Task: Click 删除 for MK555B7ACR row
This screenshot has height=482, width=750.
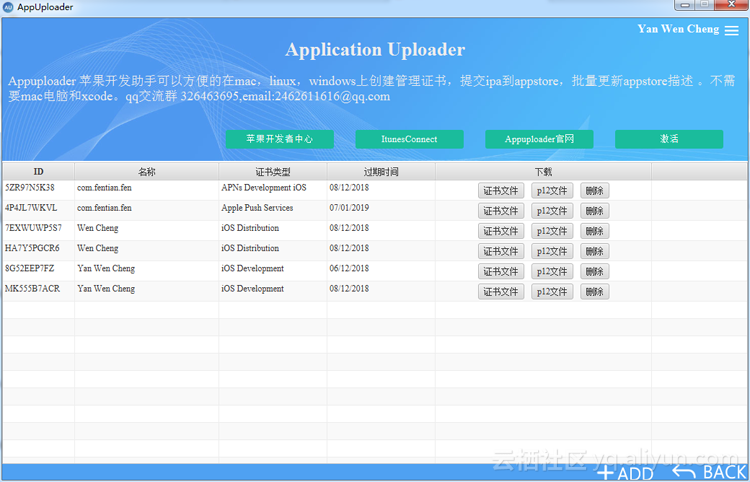Action: 595,291
